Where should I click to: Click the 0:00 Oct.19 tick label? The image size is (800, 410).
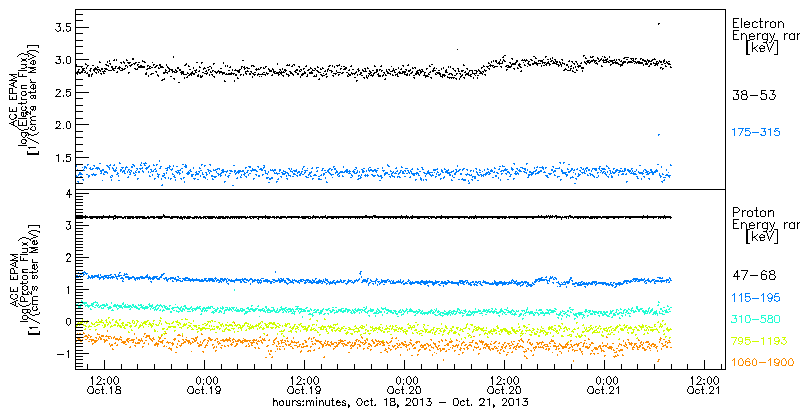[x=204, y=386]
